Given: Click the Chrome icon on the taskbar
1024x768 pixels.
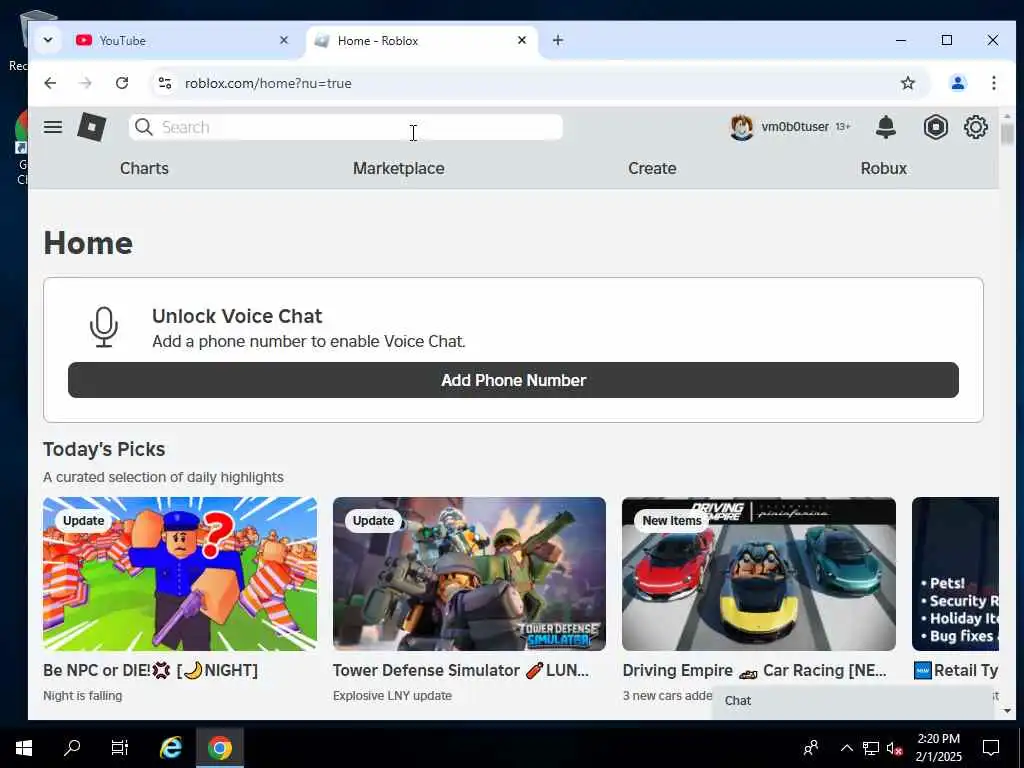Looking at the screenshot, I should (220, 748).
